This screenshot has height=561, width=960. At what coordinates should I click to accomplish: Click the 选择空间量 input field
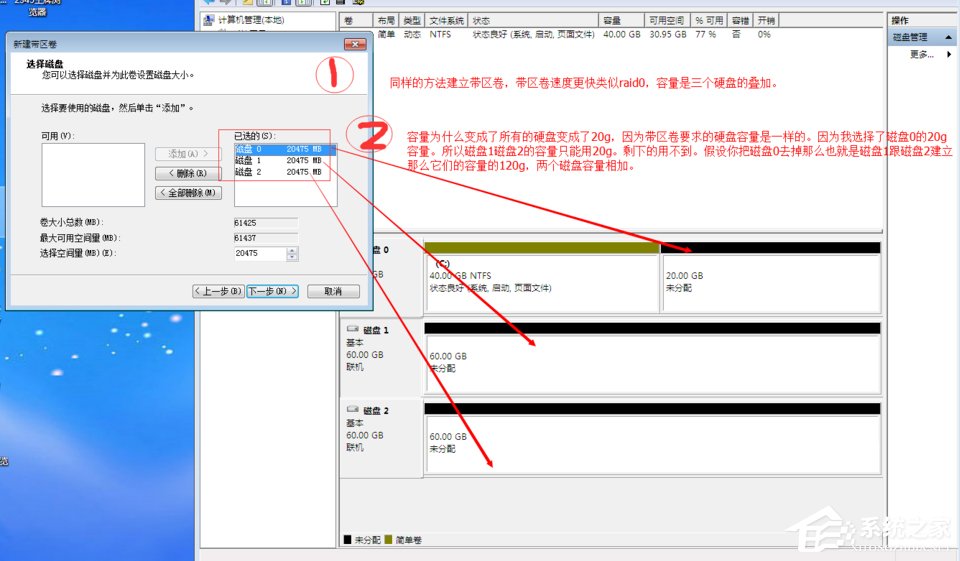coord(260,253)
